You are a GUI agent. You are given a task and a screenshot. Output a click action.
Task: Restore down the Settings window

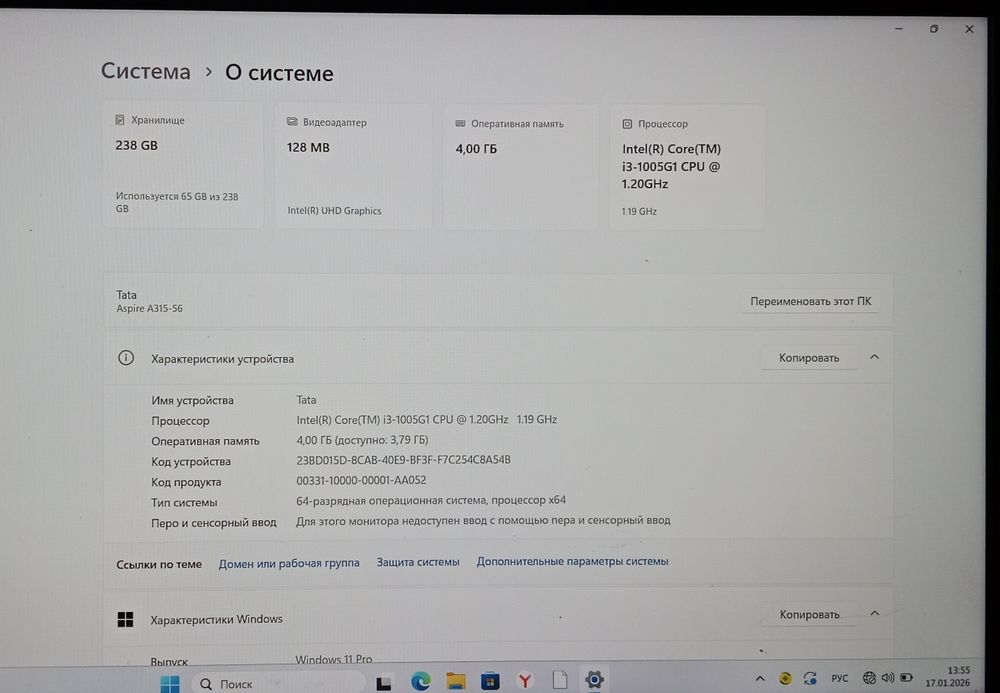[x=934, y=29]
